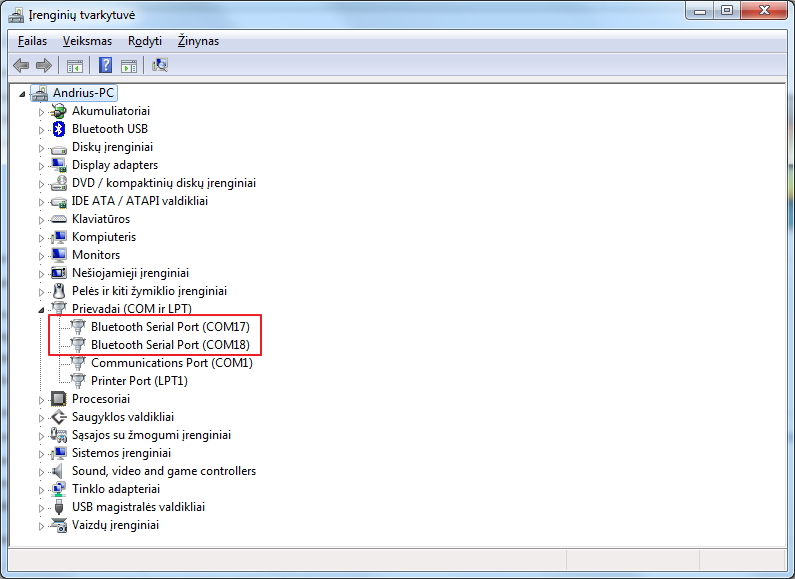795x579 pixels.
Task: Expand the Klaviatūros category
Action: [41, 220]
